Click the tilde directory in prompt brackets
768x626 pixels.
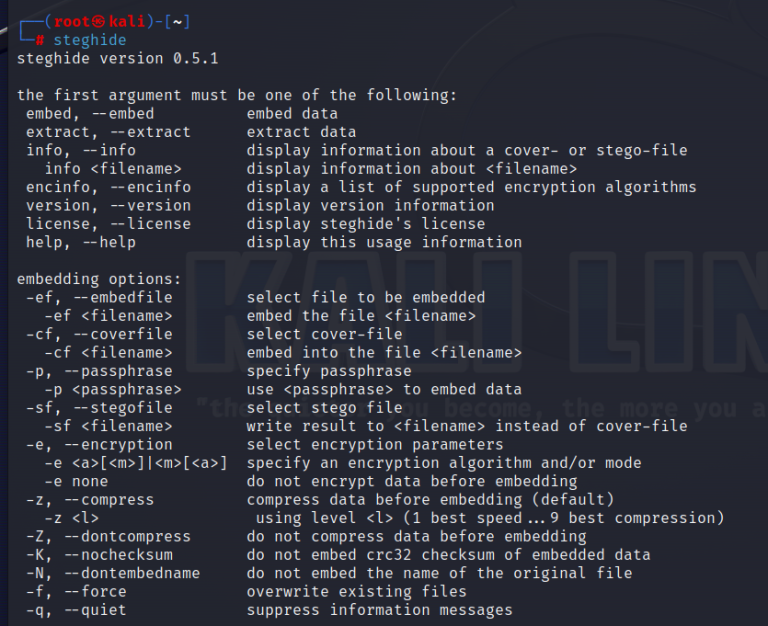tap(177, 22)
